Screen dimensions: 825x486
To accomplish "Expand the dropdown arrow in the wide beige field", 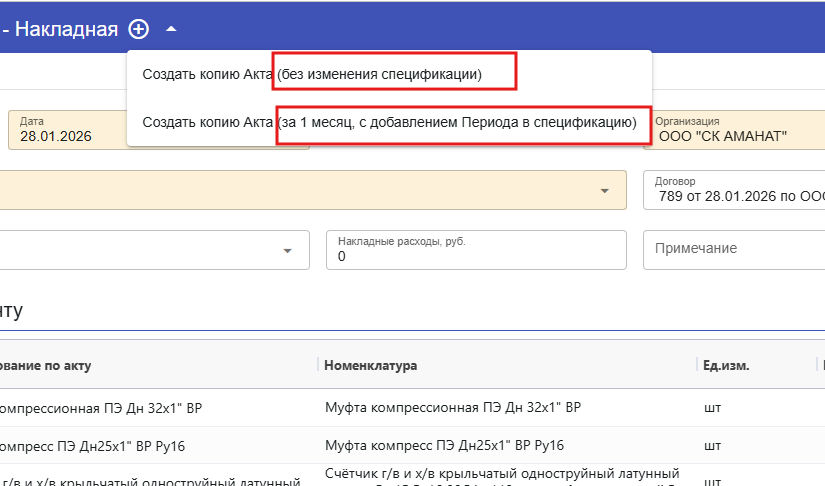I will pos(605,191).
